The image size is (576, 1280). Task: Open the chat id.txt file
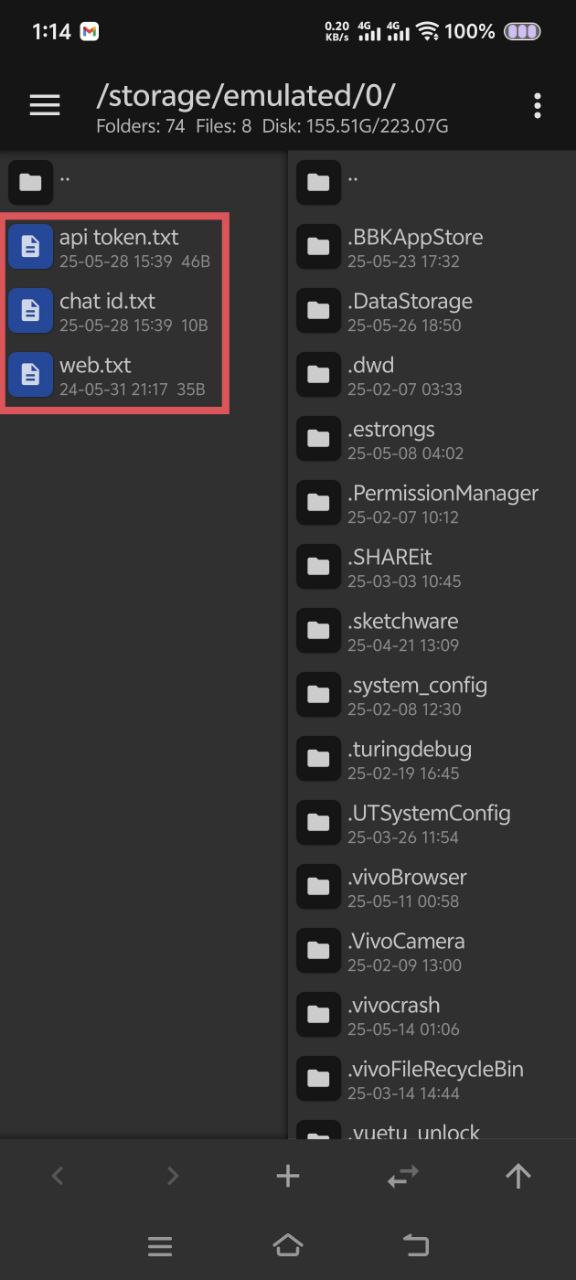(144, 310)
